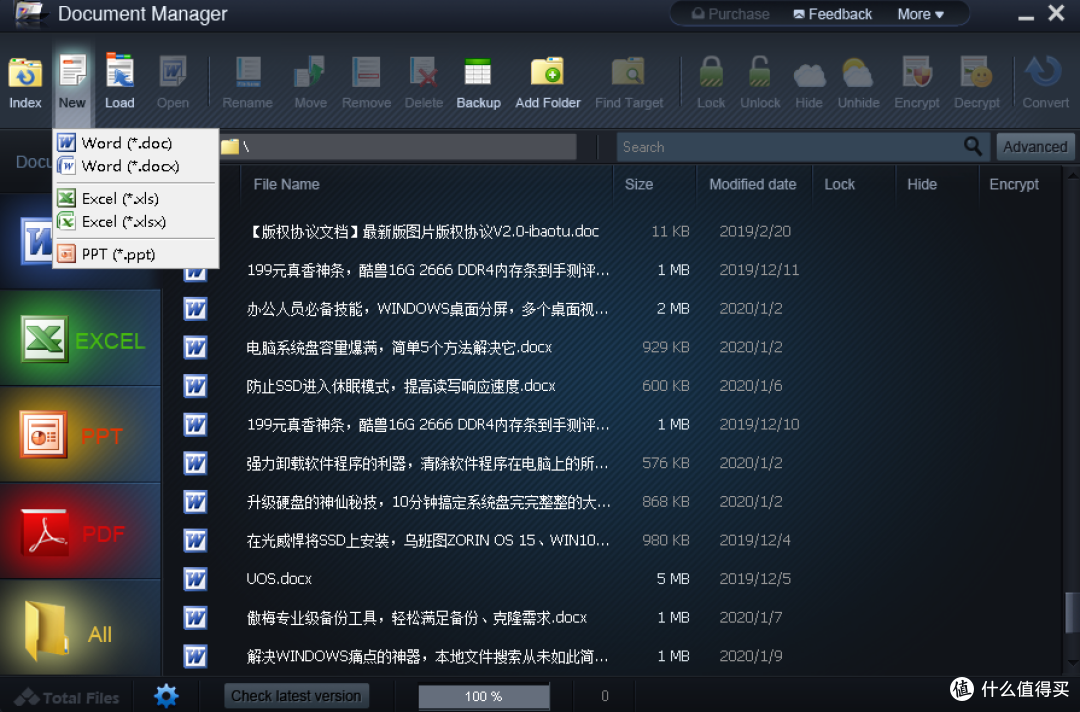Choose Excel (*.xlsx) from New menu
The image size is (1080, 712).
(x=136, y=222)
